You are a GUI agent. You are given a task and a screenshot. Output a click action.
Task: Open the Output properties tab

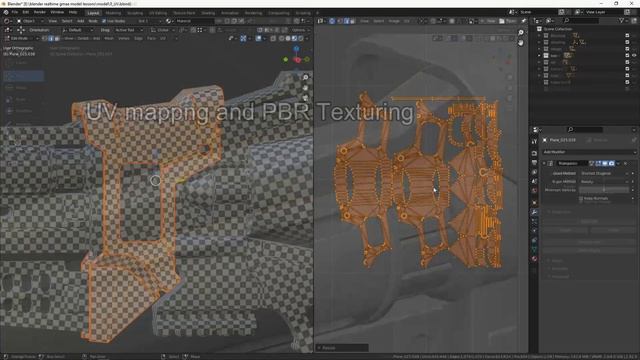click(x=534, y=163)
